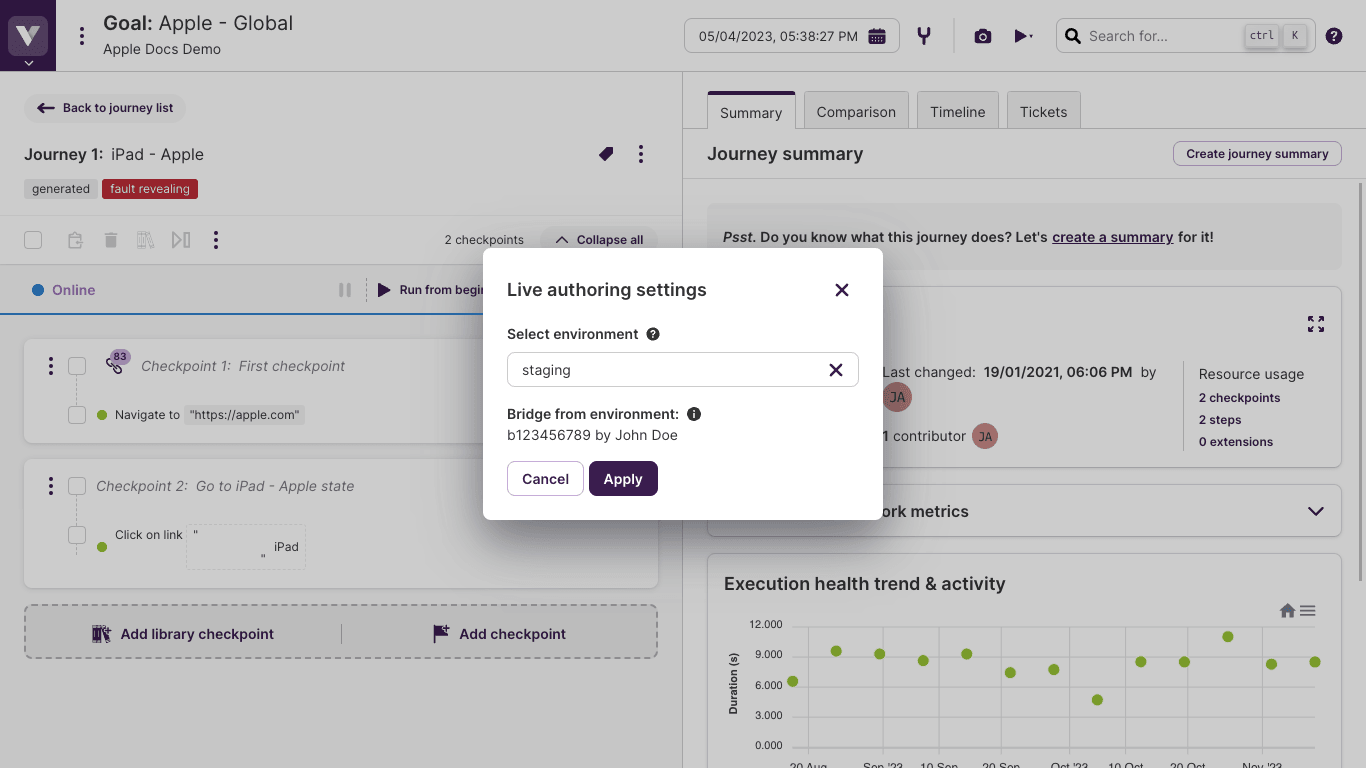Pause the Online live session
This screenshot has width=1366, height=768.
coord(345,289)
